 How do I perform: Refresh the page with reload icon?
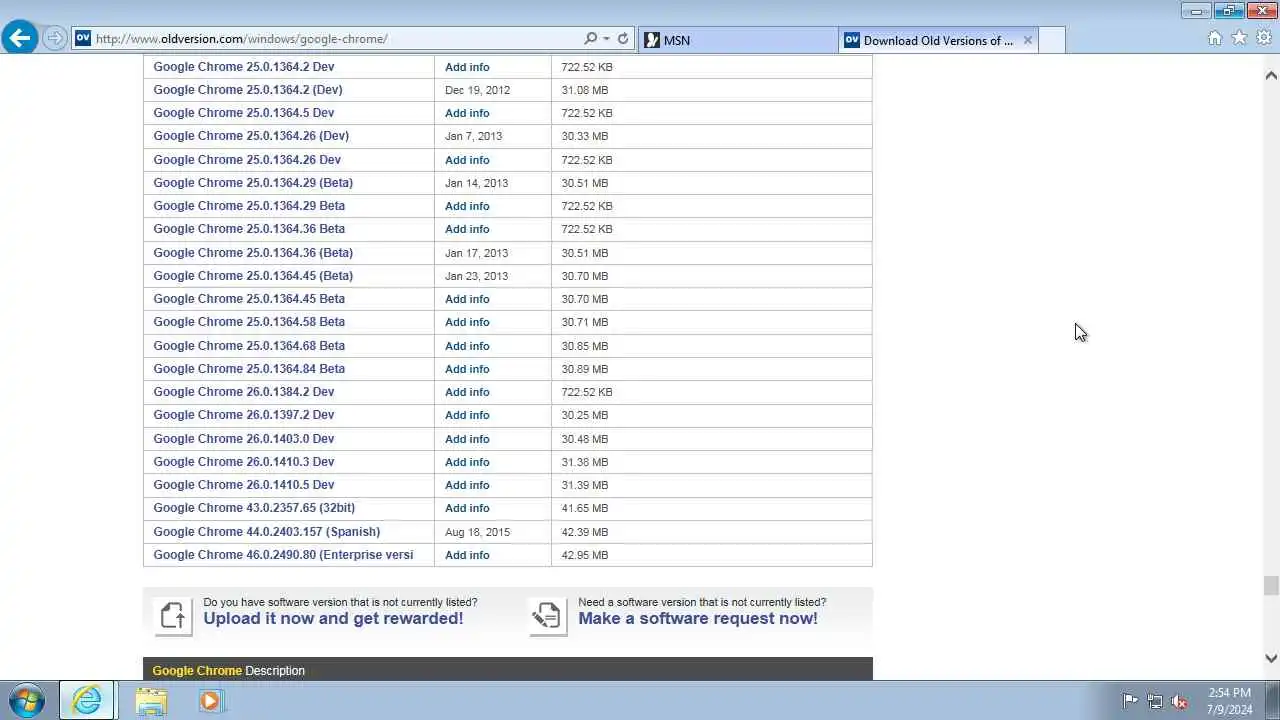click(623, 39)
